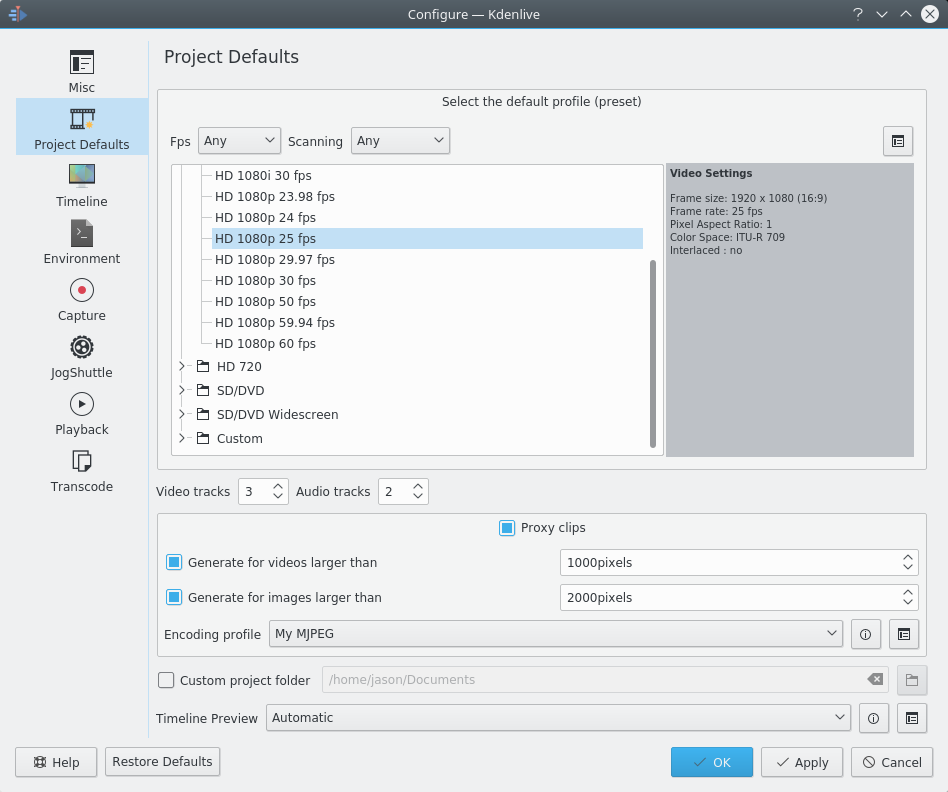The height and width of the screenshot is (792, 948).
Task: Open the Environment settings page
Action: [82, 242]
